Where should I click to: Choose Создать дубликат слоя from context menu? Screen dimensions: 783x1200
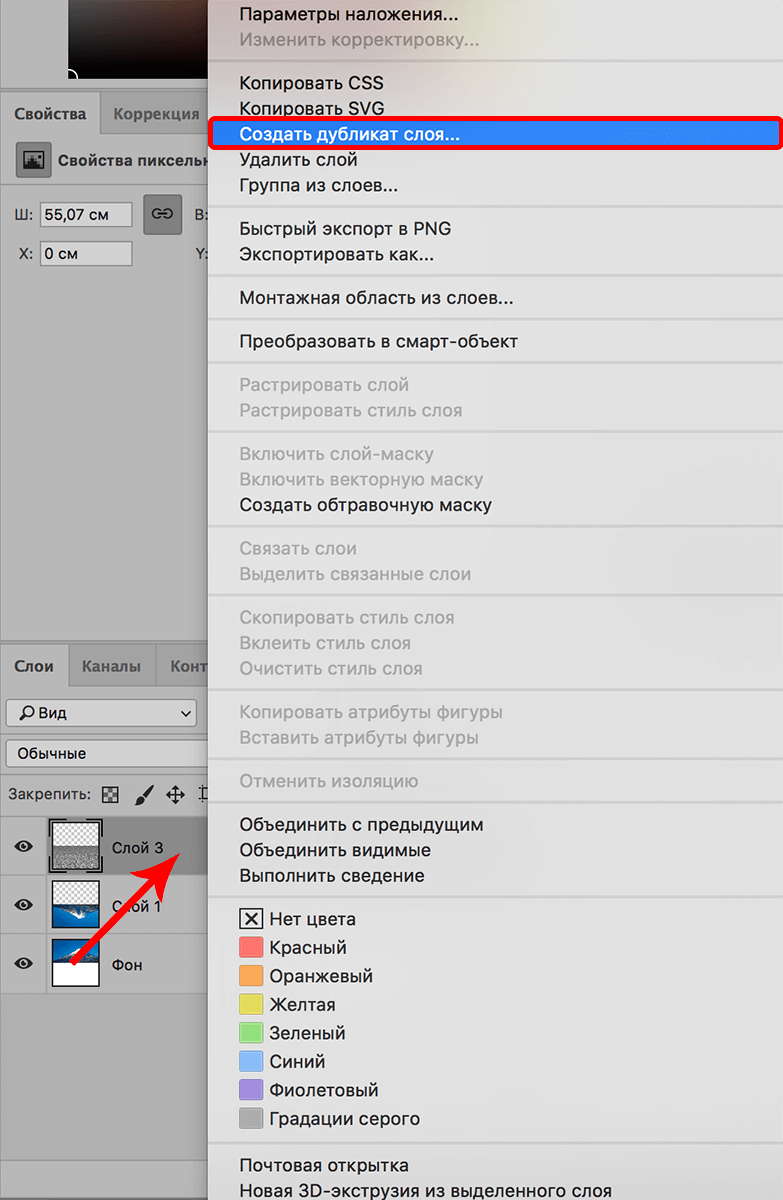tap(350, 134)
